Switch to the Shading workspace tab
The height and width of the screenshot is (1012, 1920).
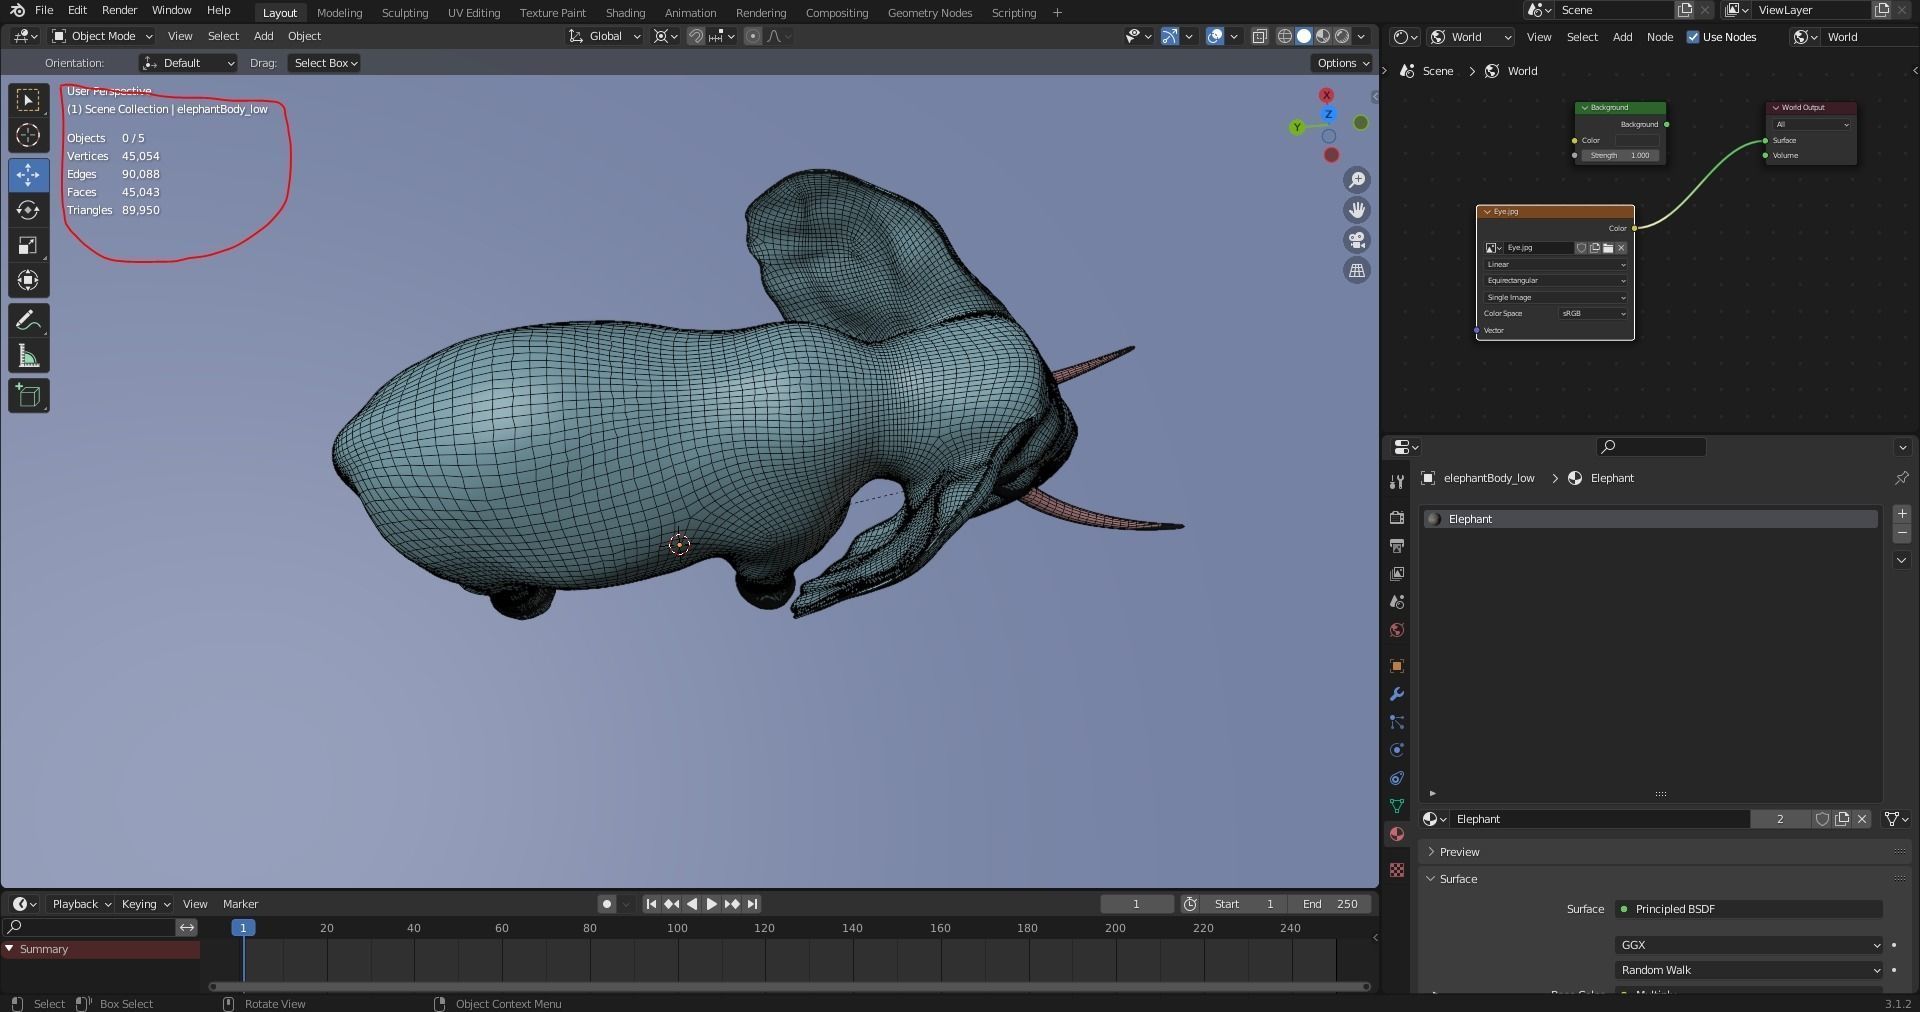625,13
